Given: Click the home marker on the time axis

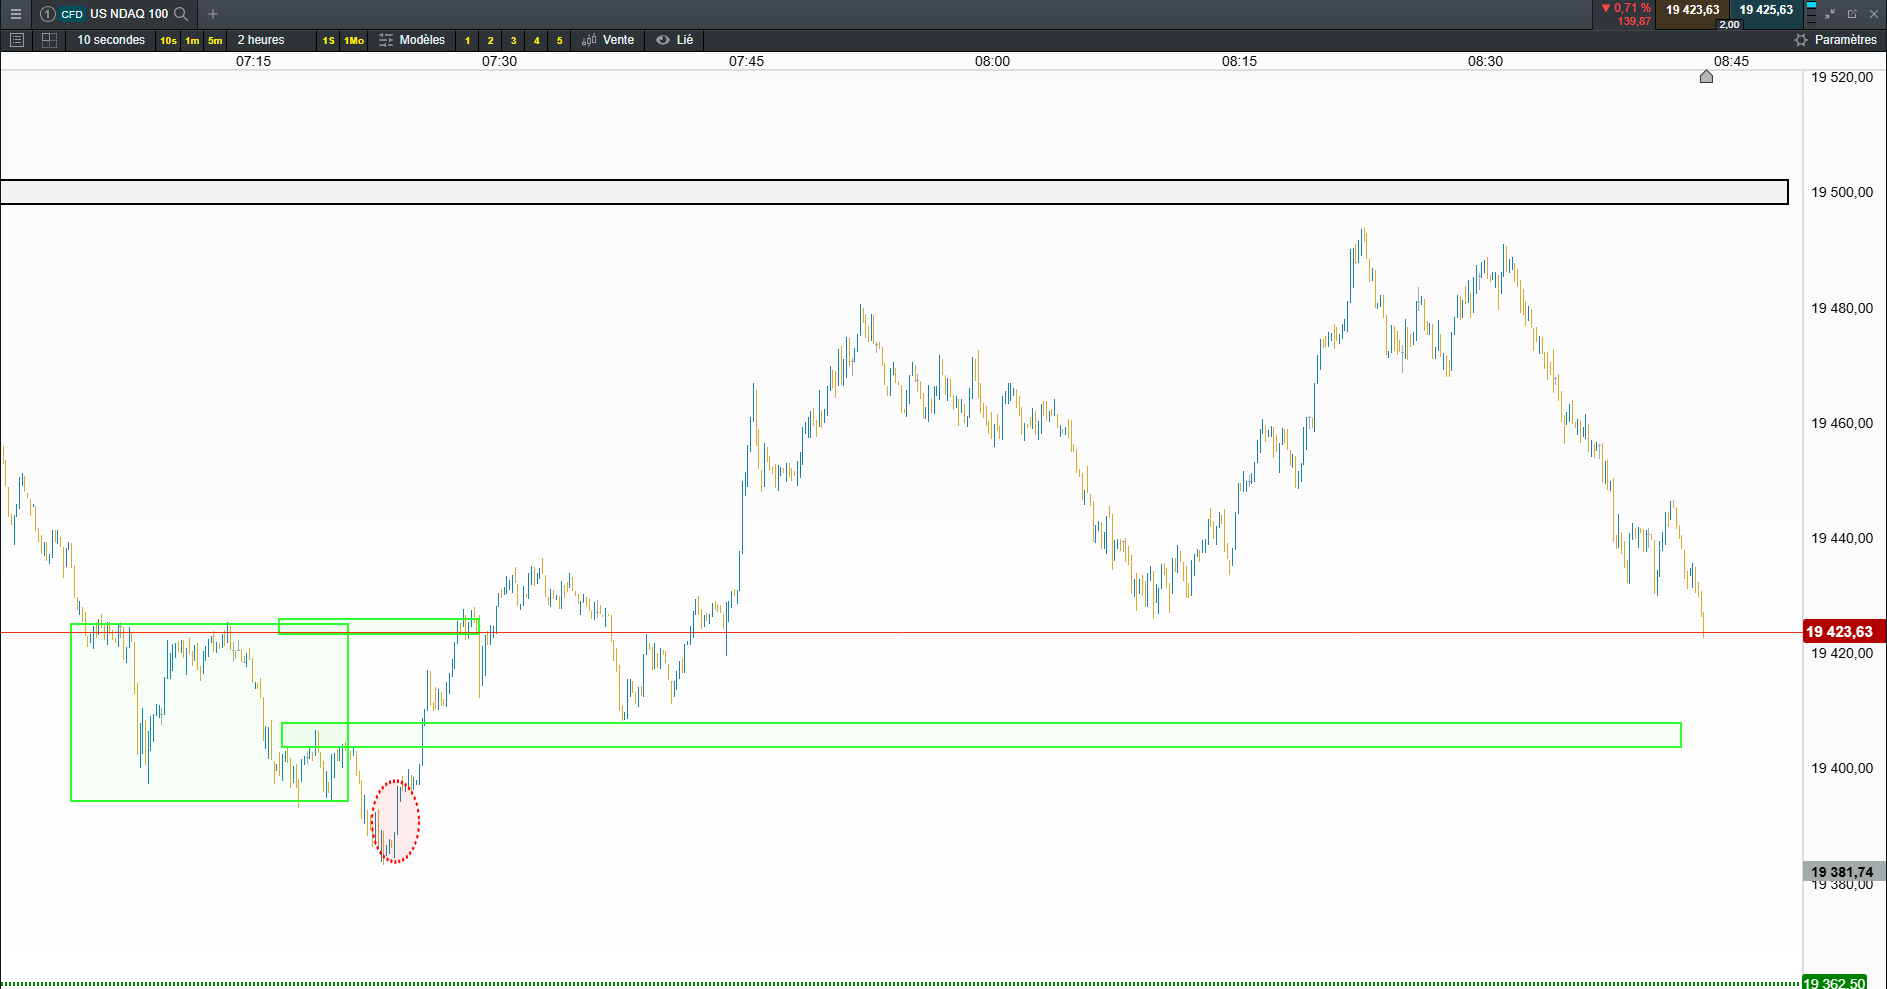Looking at the screenshot, I should (x=1707, y=77).
